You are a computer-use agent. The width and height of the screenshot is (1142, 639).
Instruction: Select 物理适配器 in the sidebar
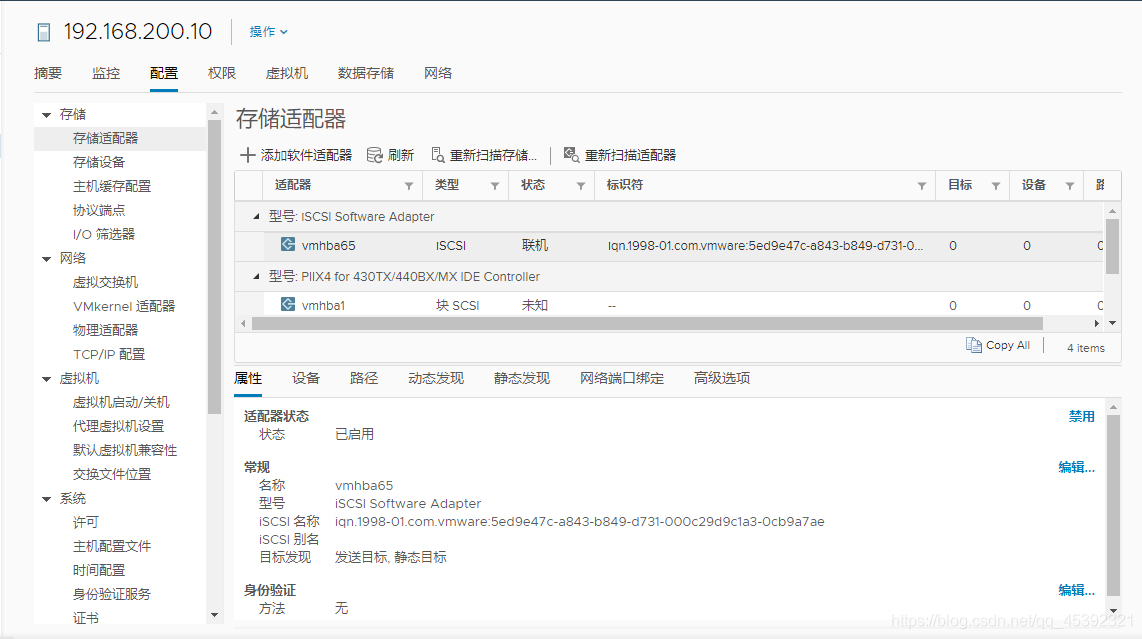pos(106,330)
